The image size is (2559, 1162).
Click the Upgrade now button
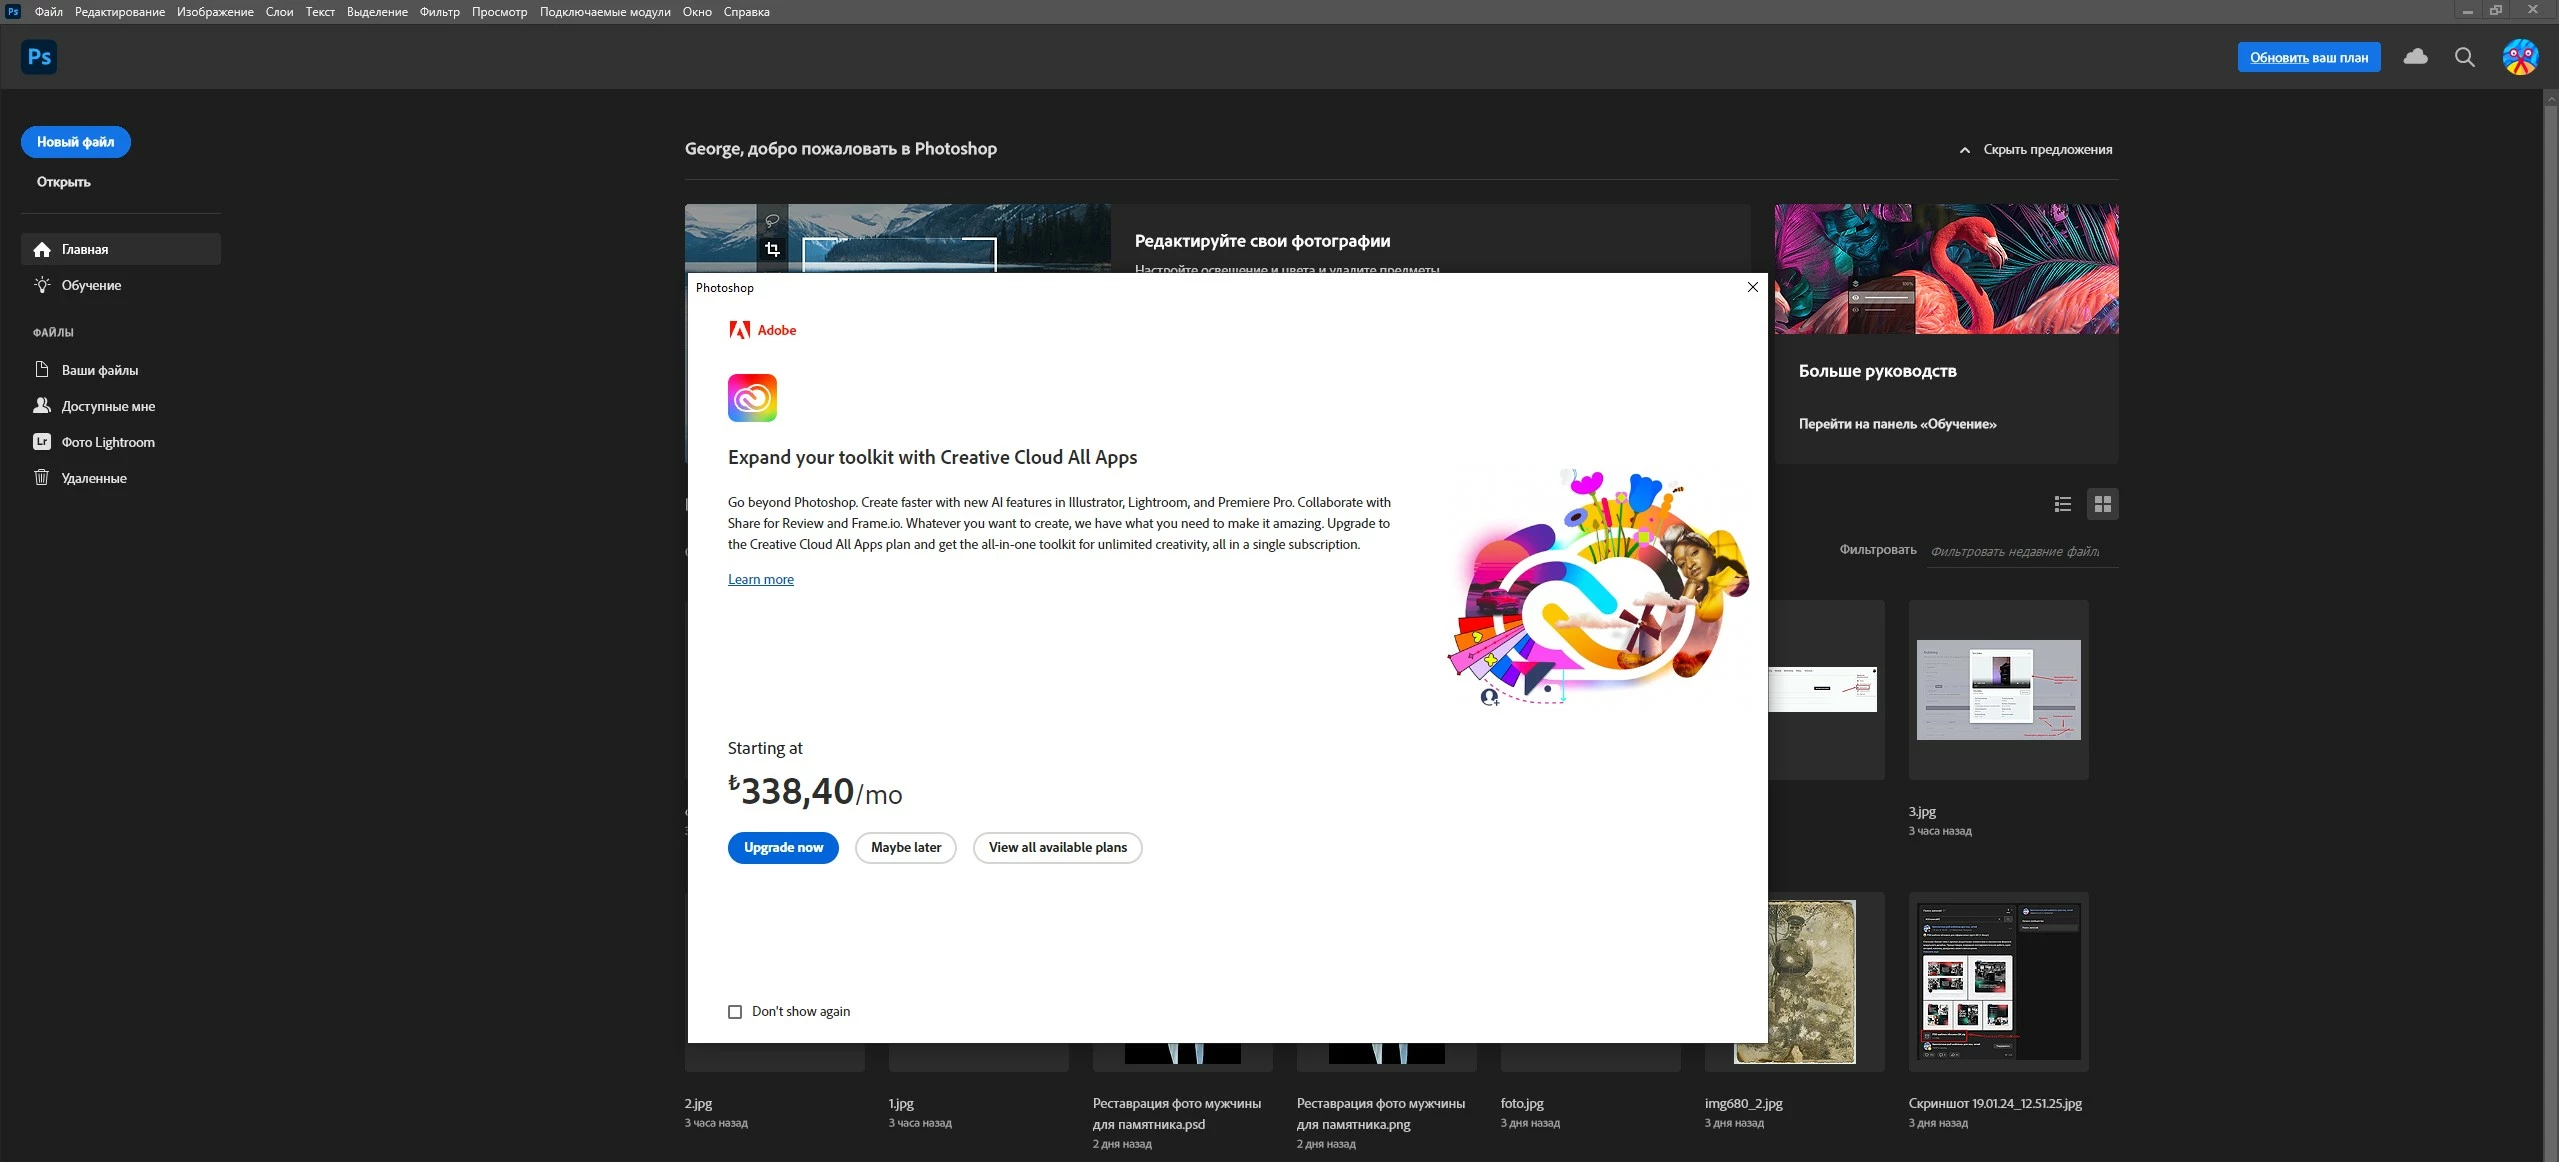pyautogui.click(x=783, y=847)
